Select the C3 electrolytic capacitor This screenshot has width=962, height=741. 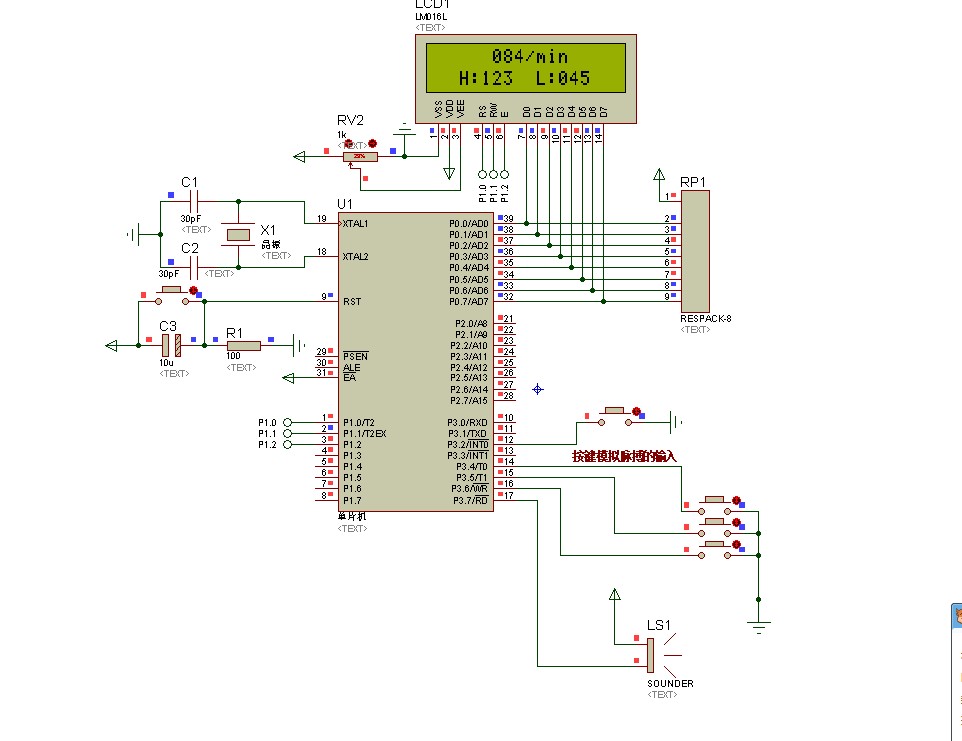170,345
